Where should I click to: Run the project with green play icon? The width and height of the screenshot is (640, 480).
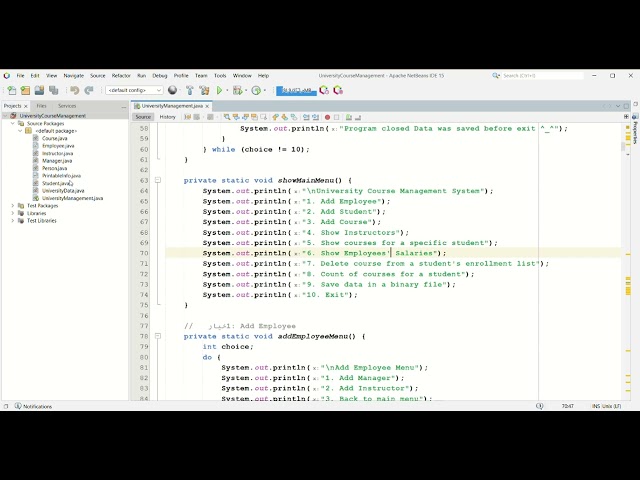[219, 90]
